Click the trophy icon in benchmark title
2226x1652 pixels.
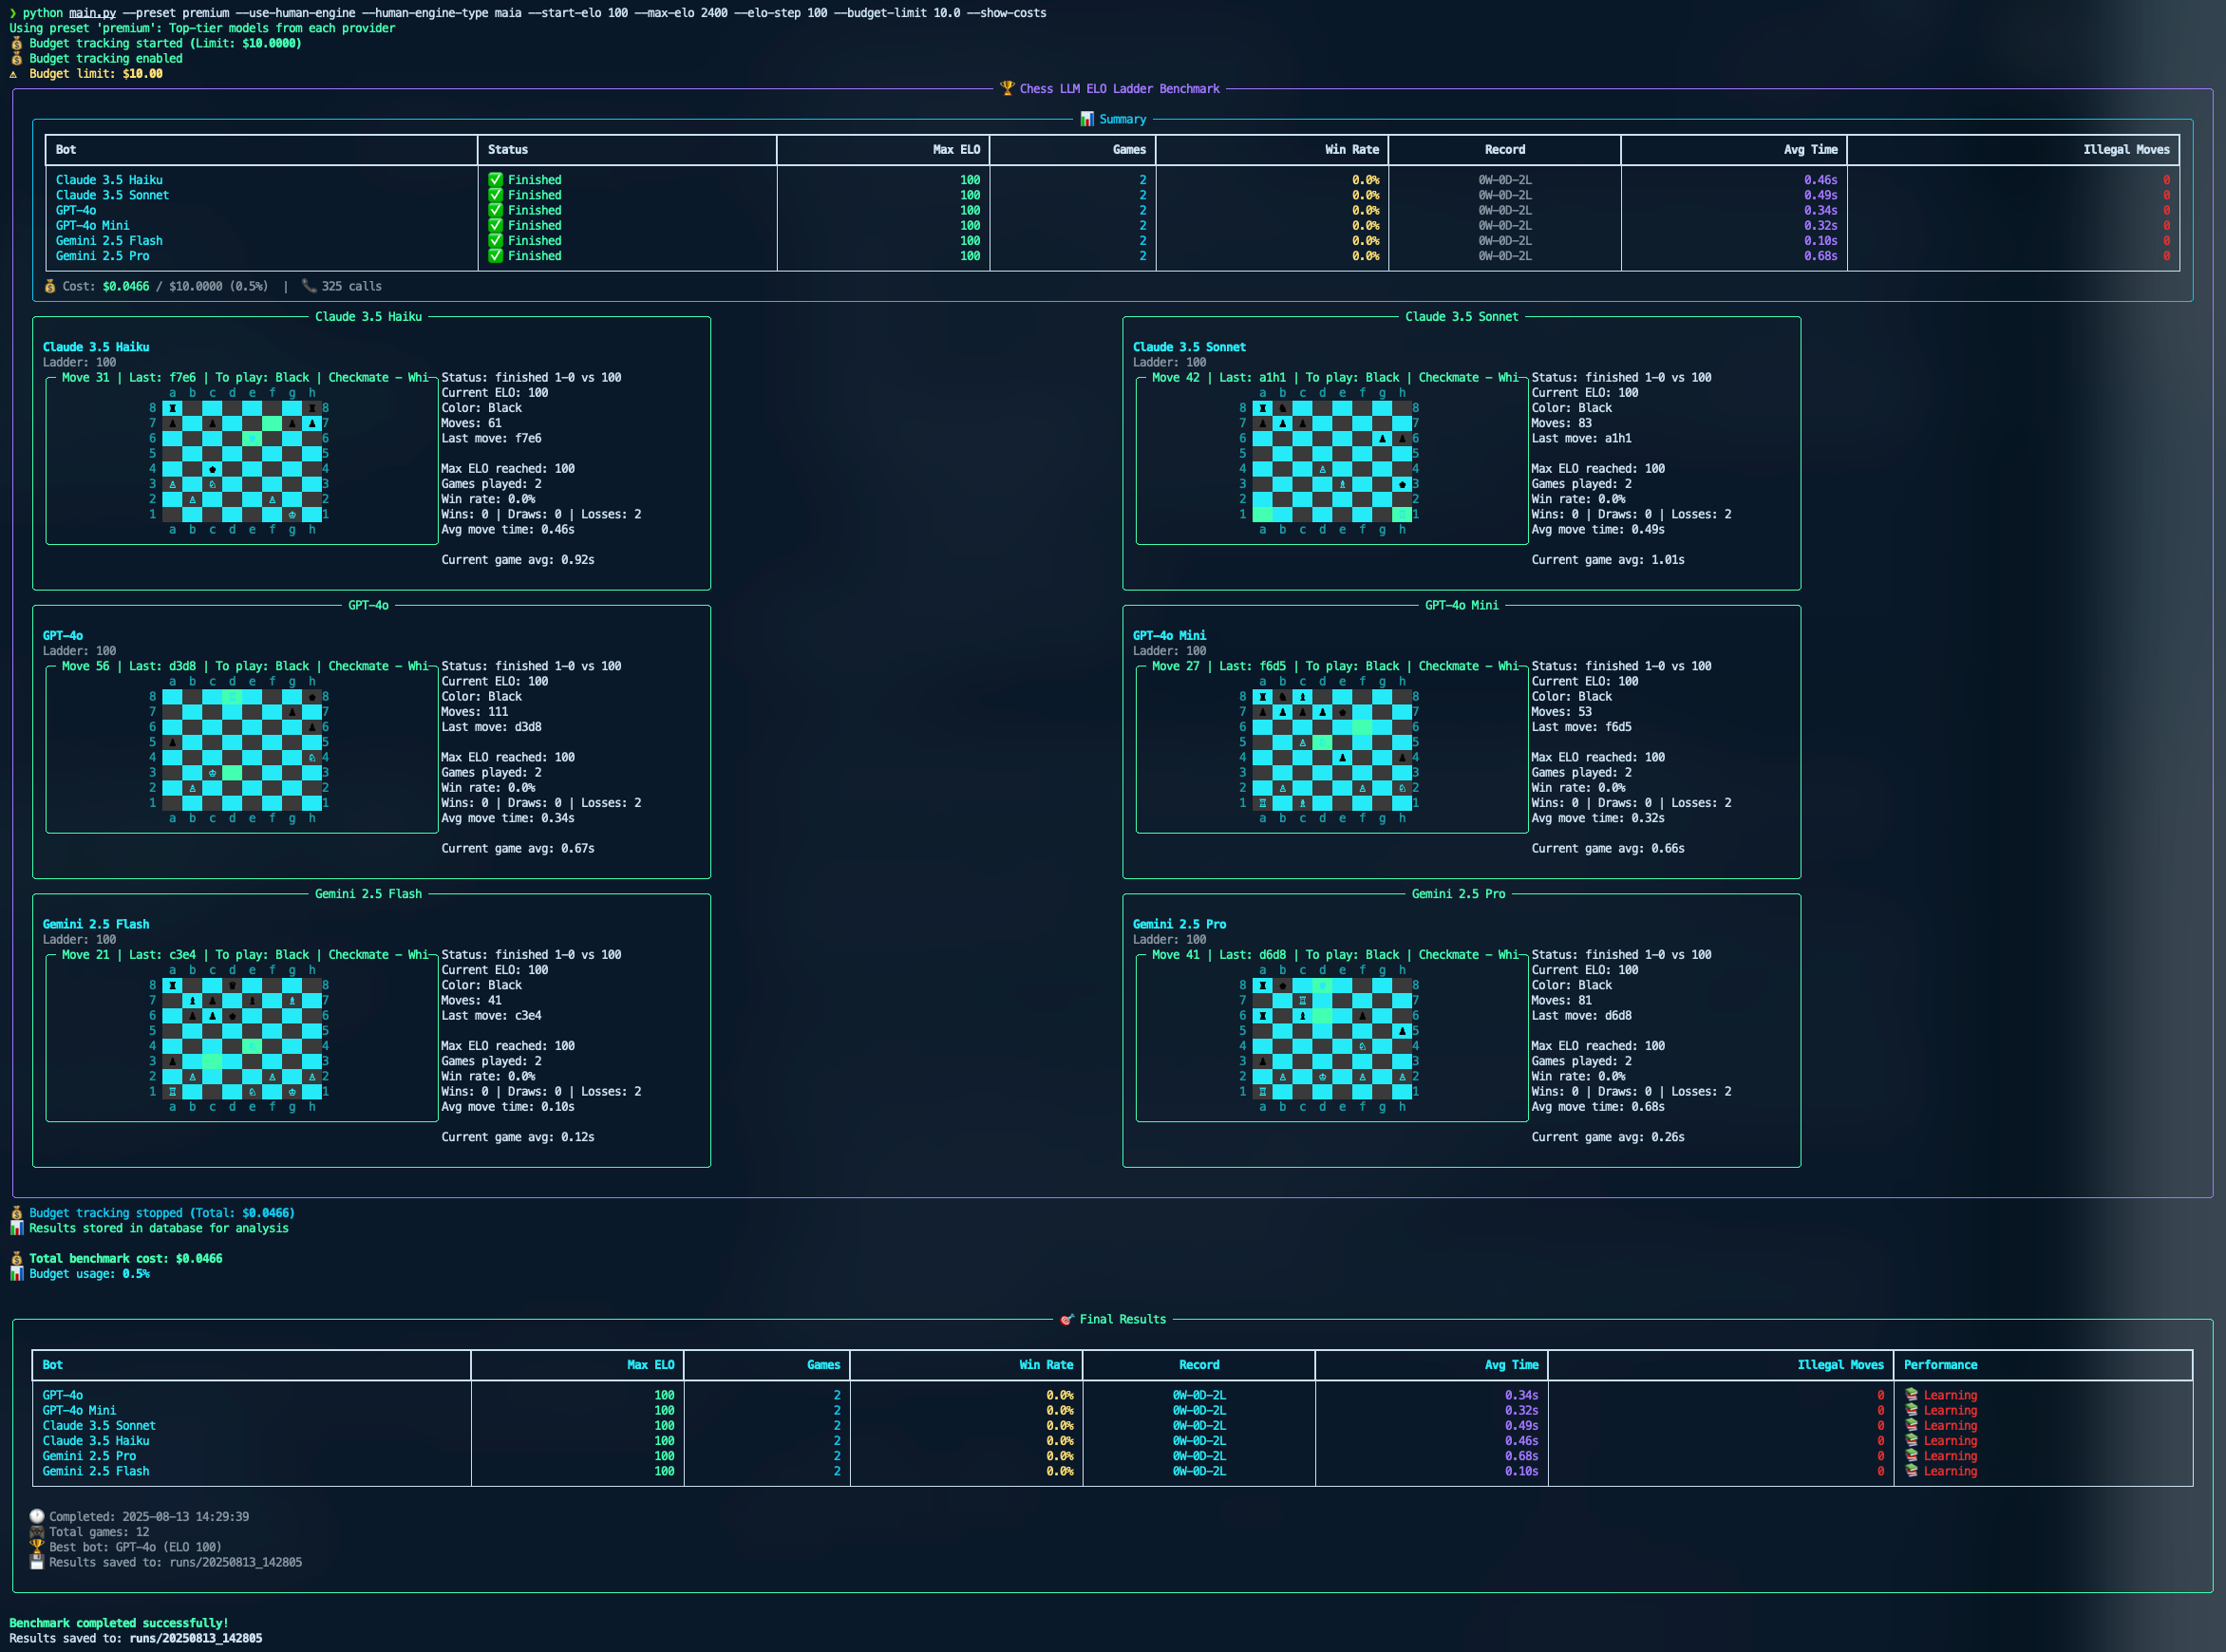1006,88
